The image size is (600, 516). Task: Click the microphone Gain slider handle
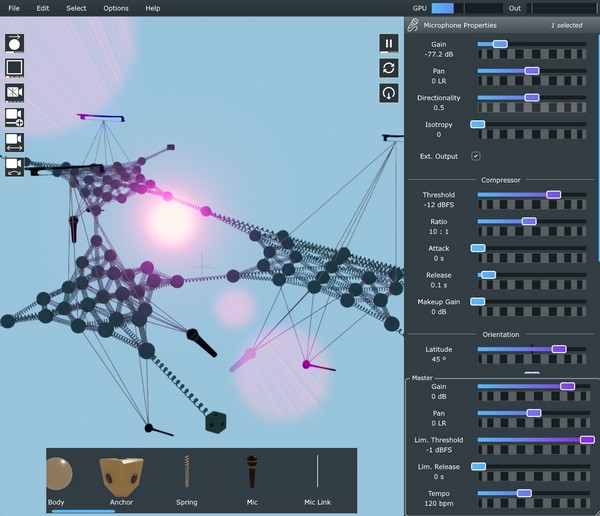click(x=500, y=44)
